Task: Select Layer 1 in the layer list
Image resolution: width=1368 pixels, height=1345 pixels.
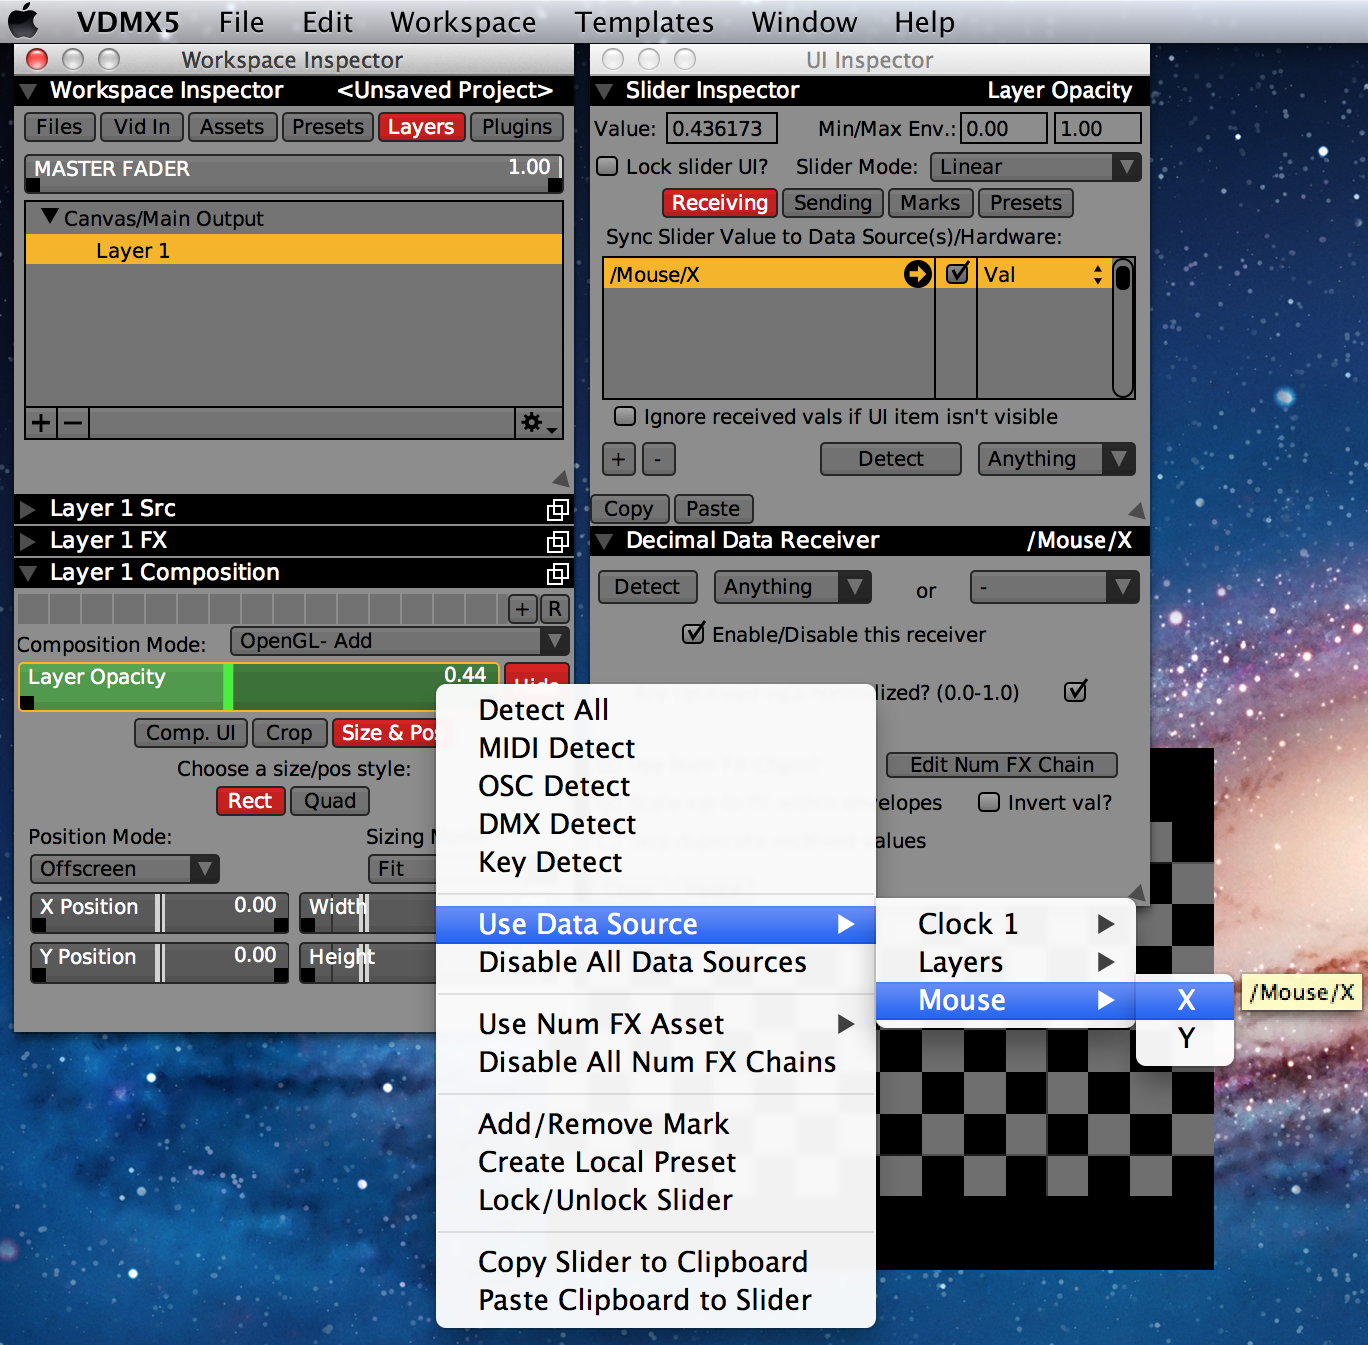Action: pos(293,250)
